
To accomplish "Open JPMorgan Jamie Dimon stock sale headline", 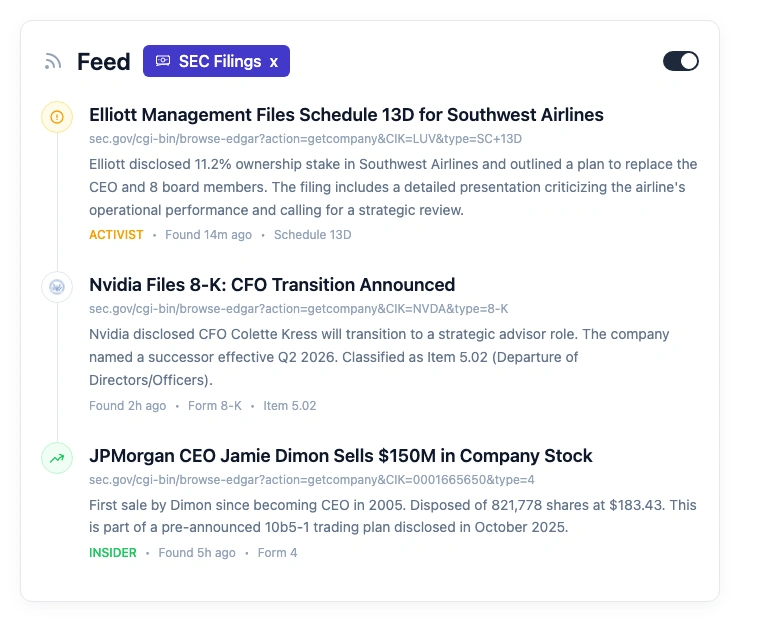I will [341, 456].
